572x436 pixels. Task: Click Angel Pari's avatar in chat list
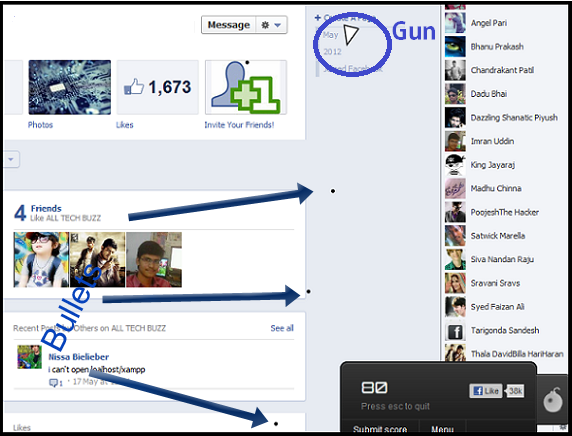point(455,23)
